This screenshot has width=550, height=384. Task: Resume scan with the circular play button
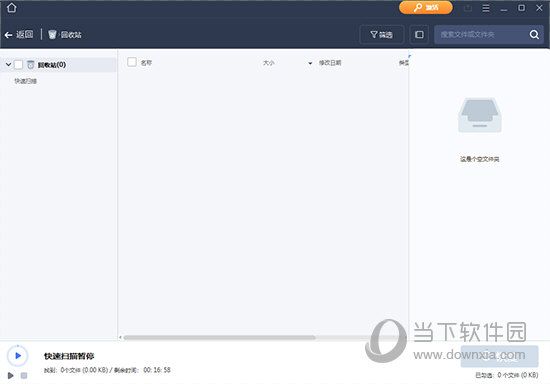click(x=18, y=356)
